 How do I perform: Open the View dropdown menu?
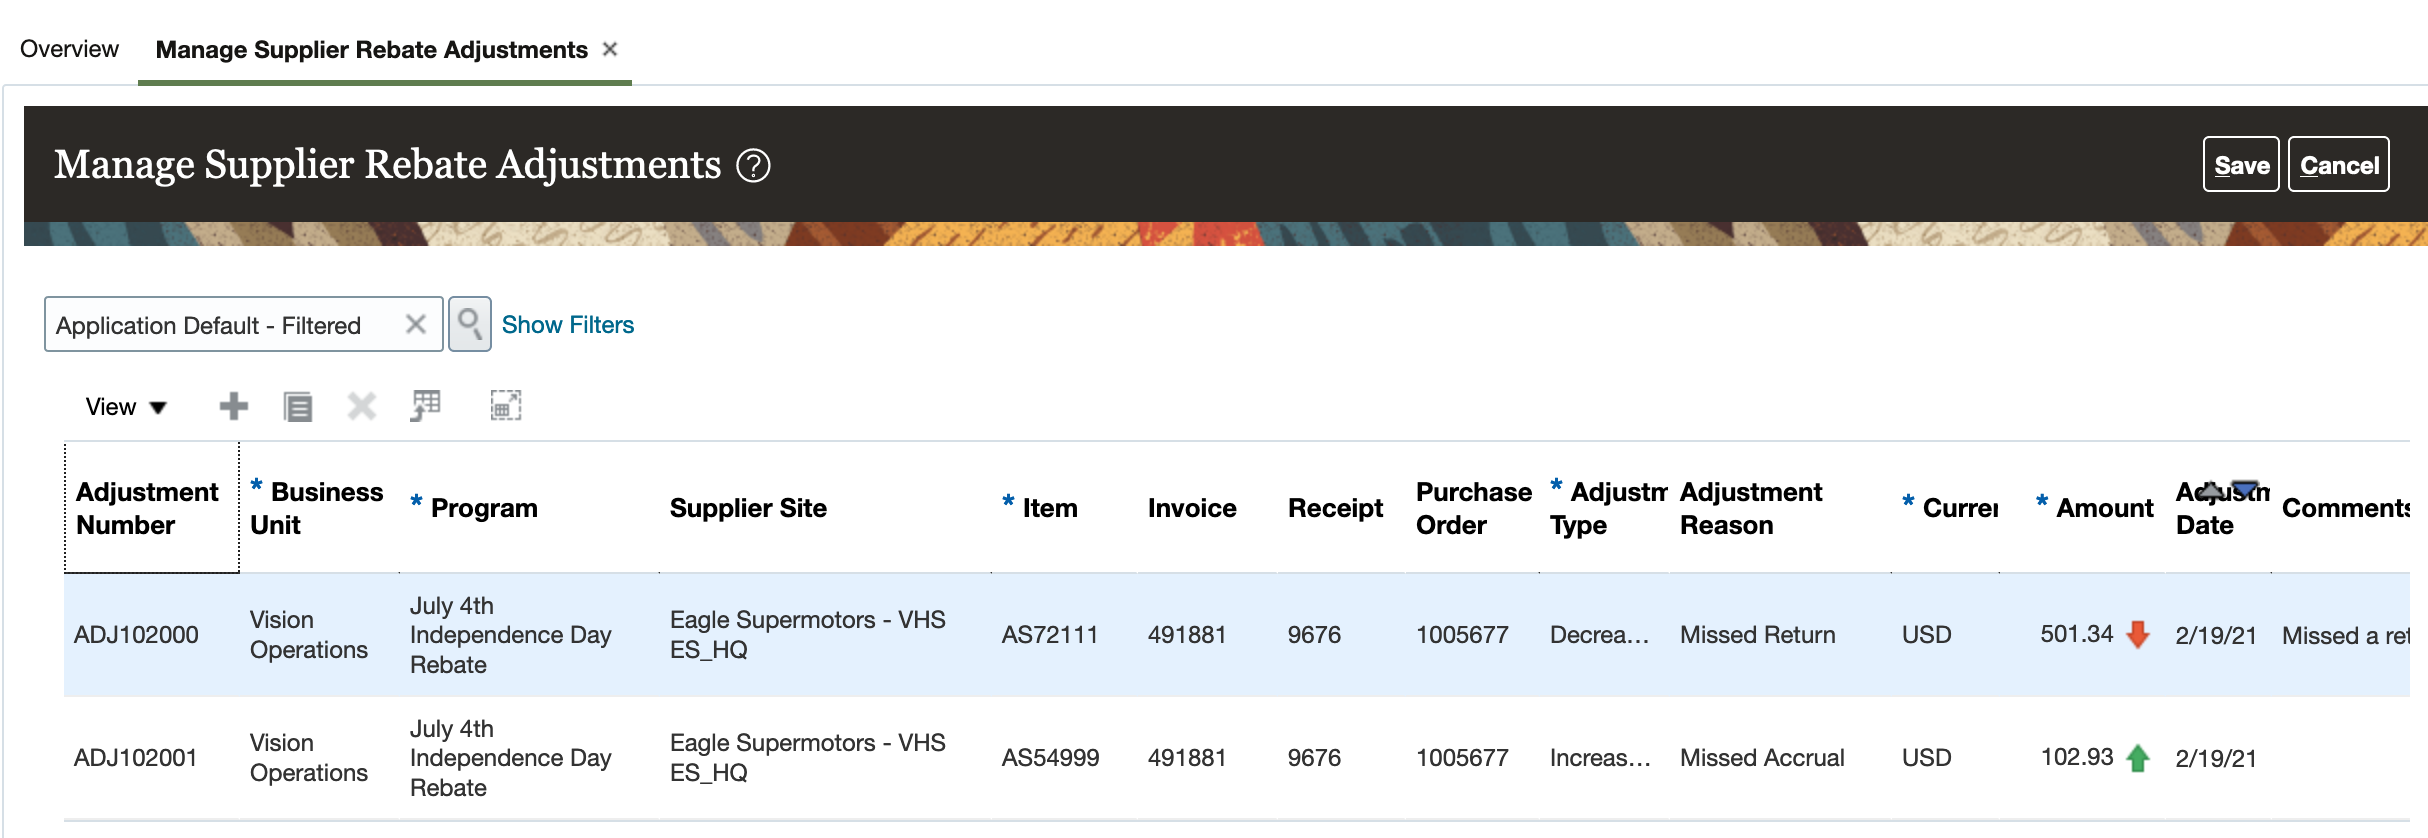click(x=126, y=407)
